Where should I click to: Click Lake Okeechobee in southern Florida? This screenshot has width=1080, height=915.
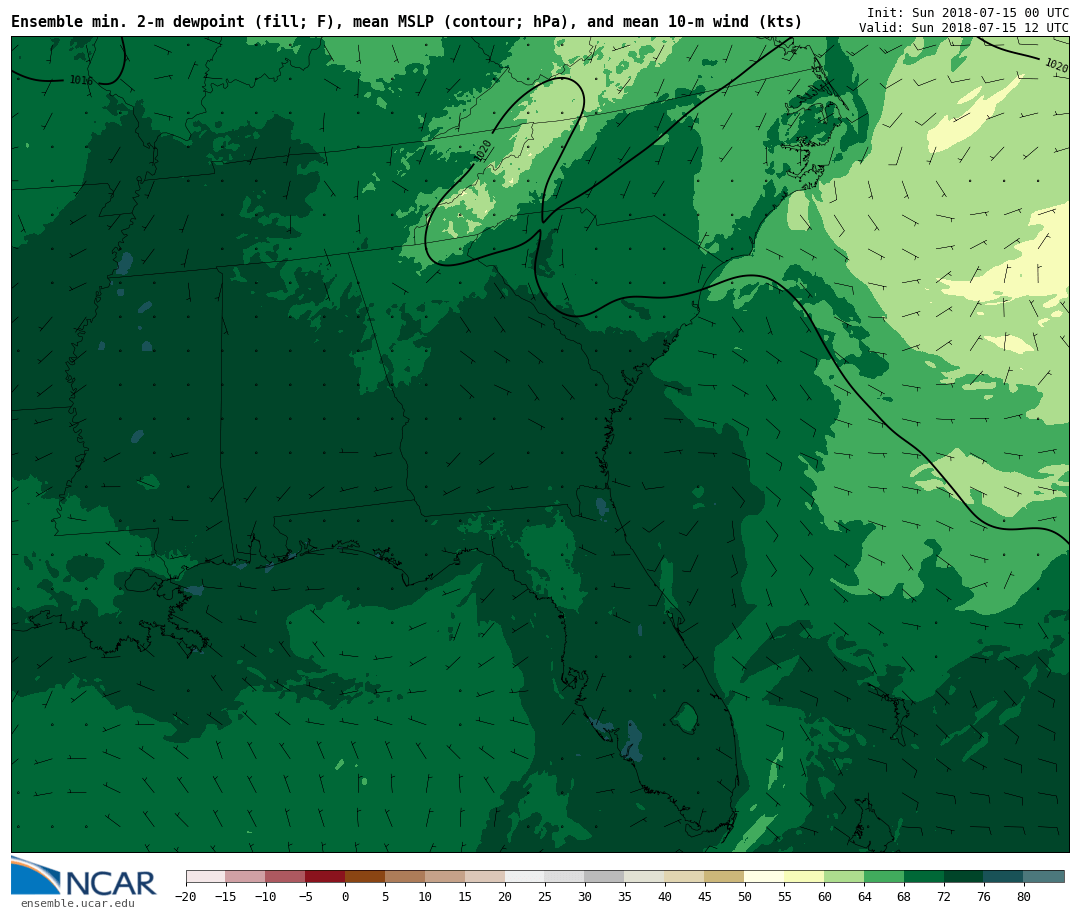685,717
